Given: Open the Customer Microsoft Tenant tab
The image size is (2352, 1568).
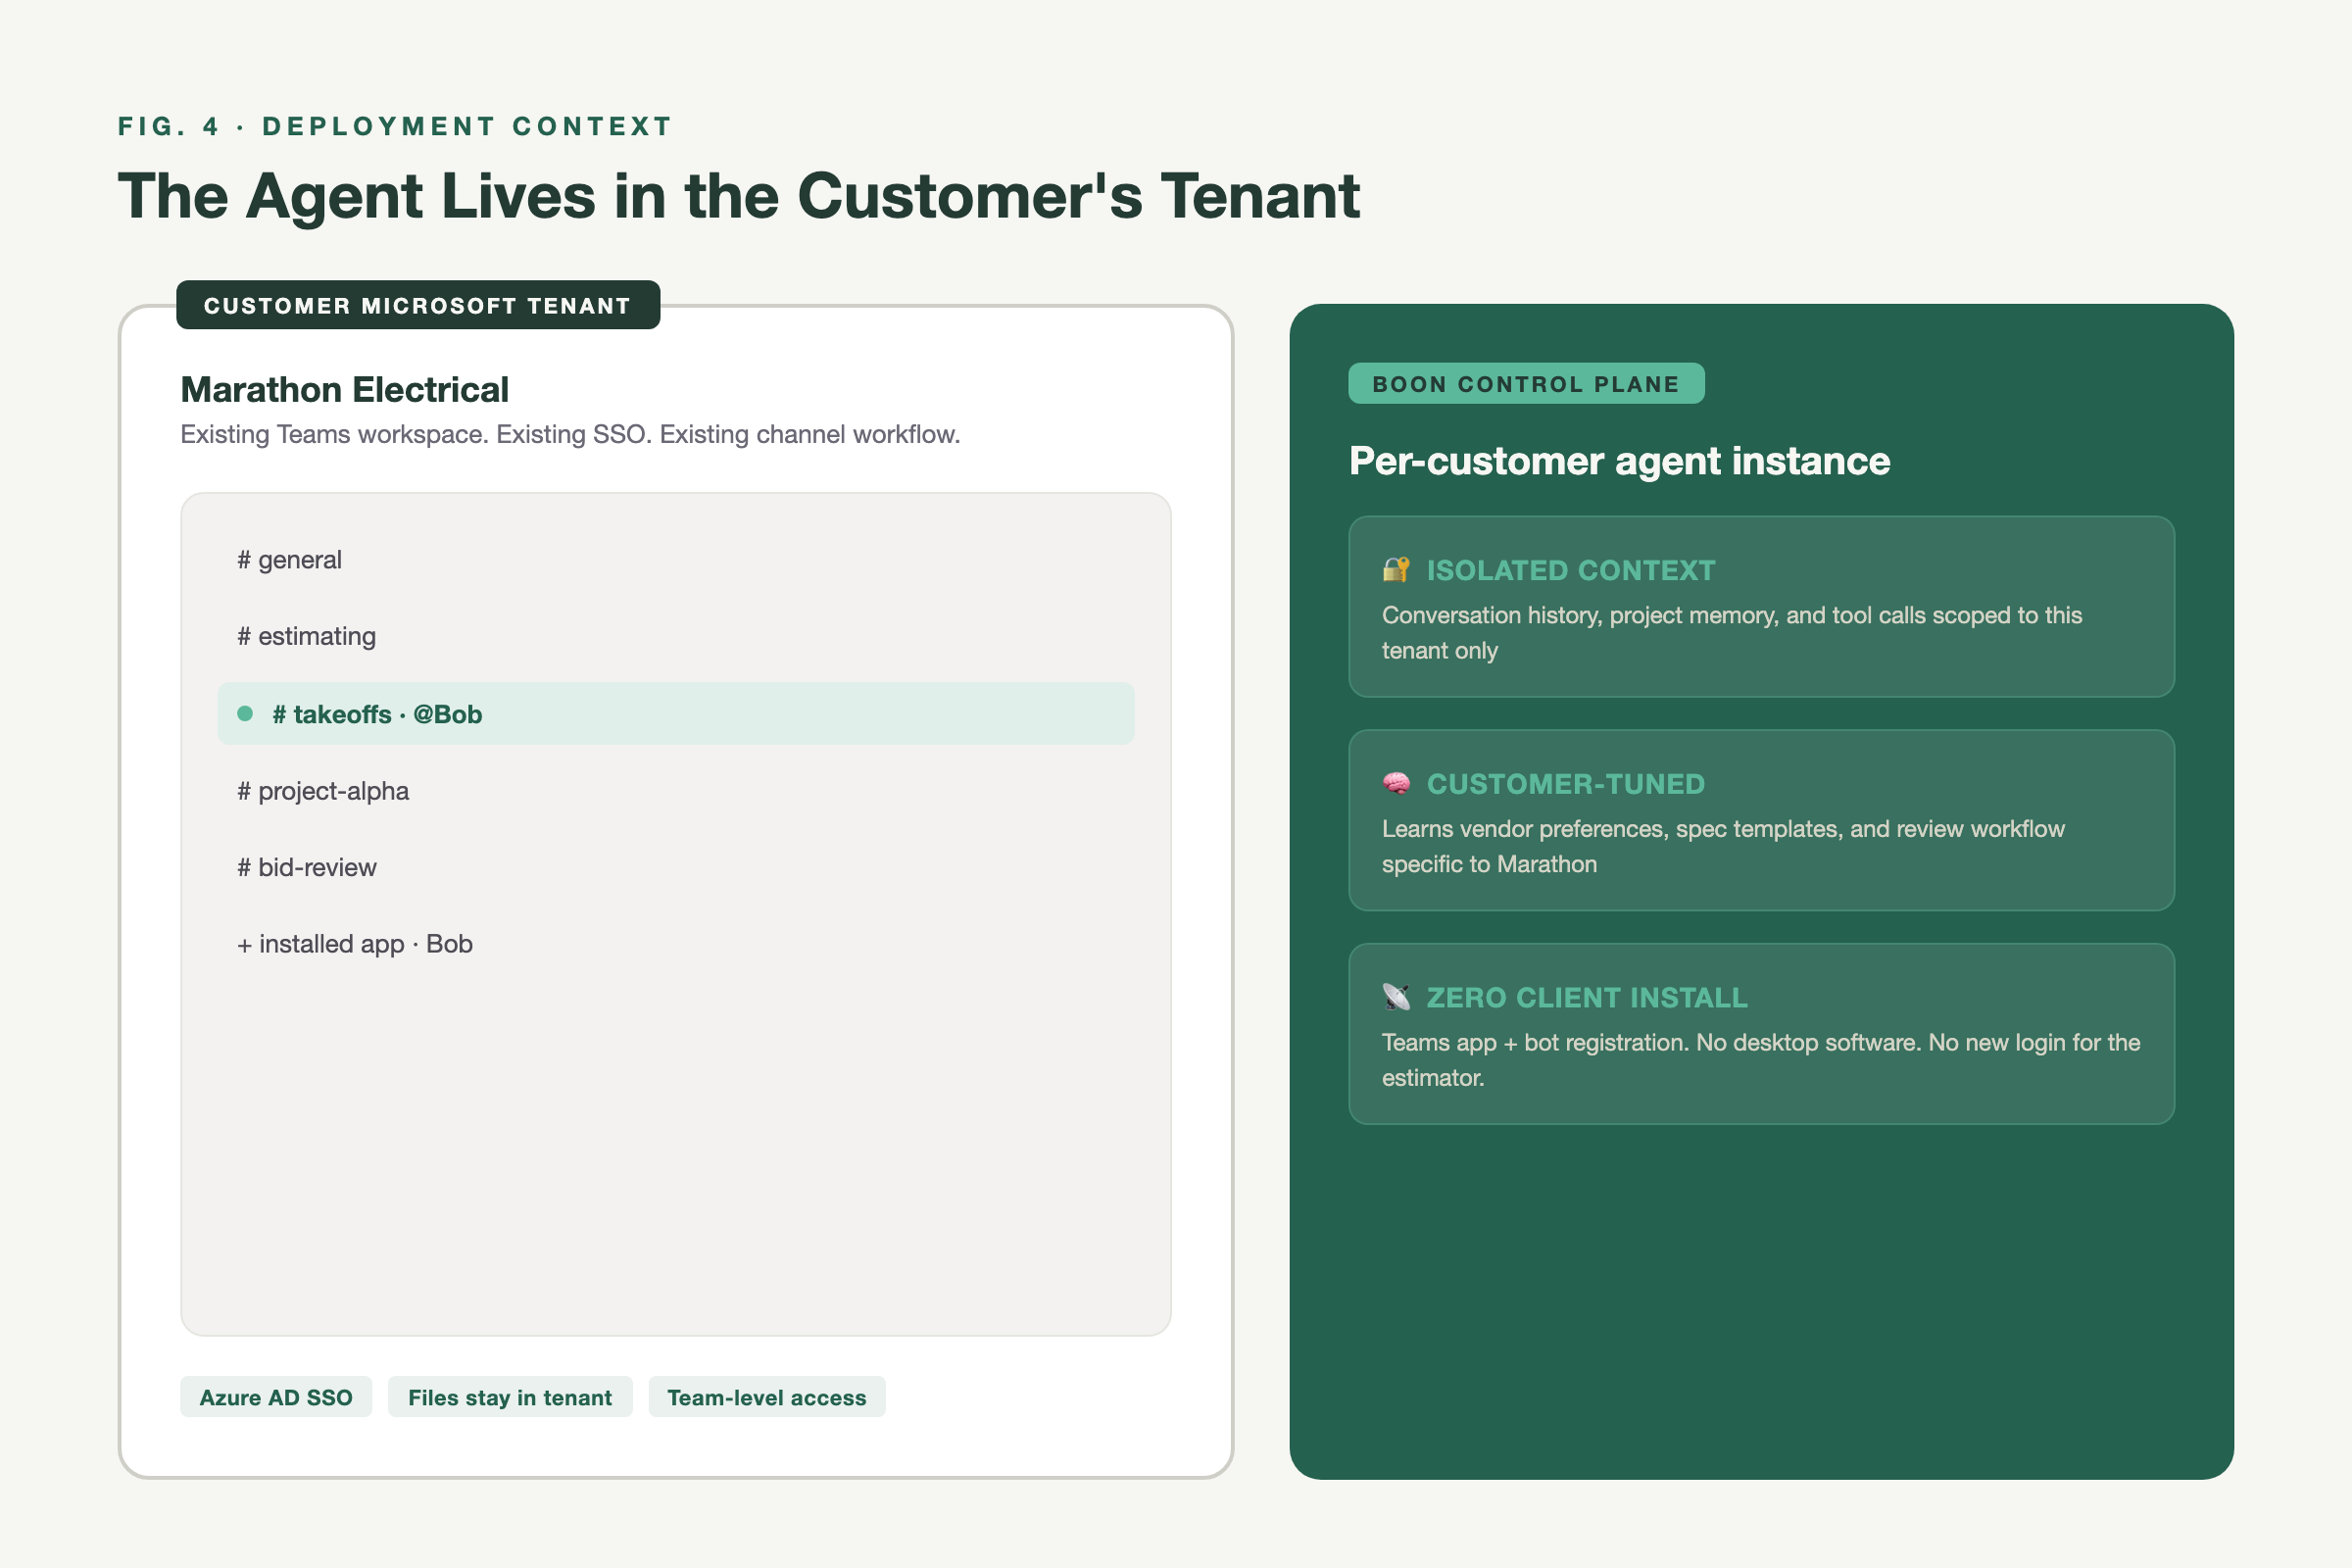Looking at the screenshot, I should pyautogui.click(x=418, y=306).
